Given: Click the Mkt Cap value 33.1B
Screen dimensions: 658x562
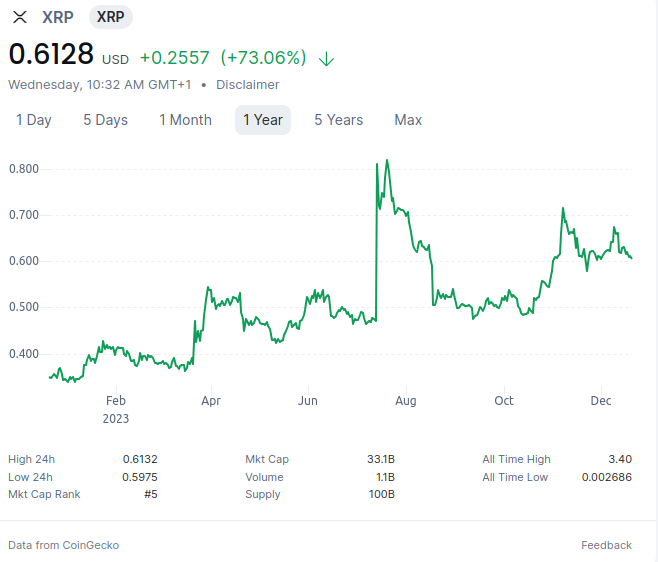Looking at the screenshot, I should click(381, 459).
